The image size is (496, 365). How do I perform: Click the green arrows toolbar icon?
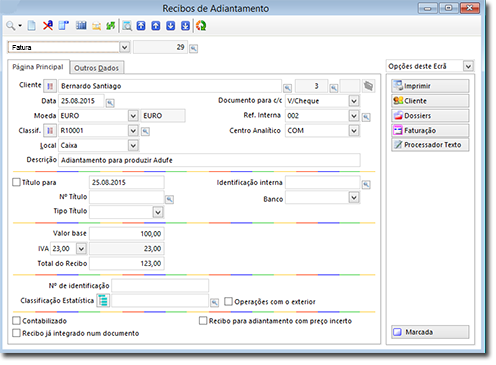click(111, 26)
